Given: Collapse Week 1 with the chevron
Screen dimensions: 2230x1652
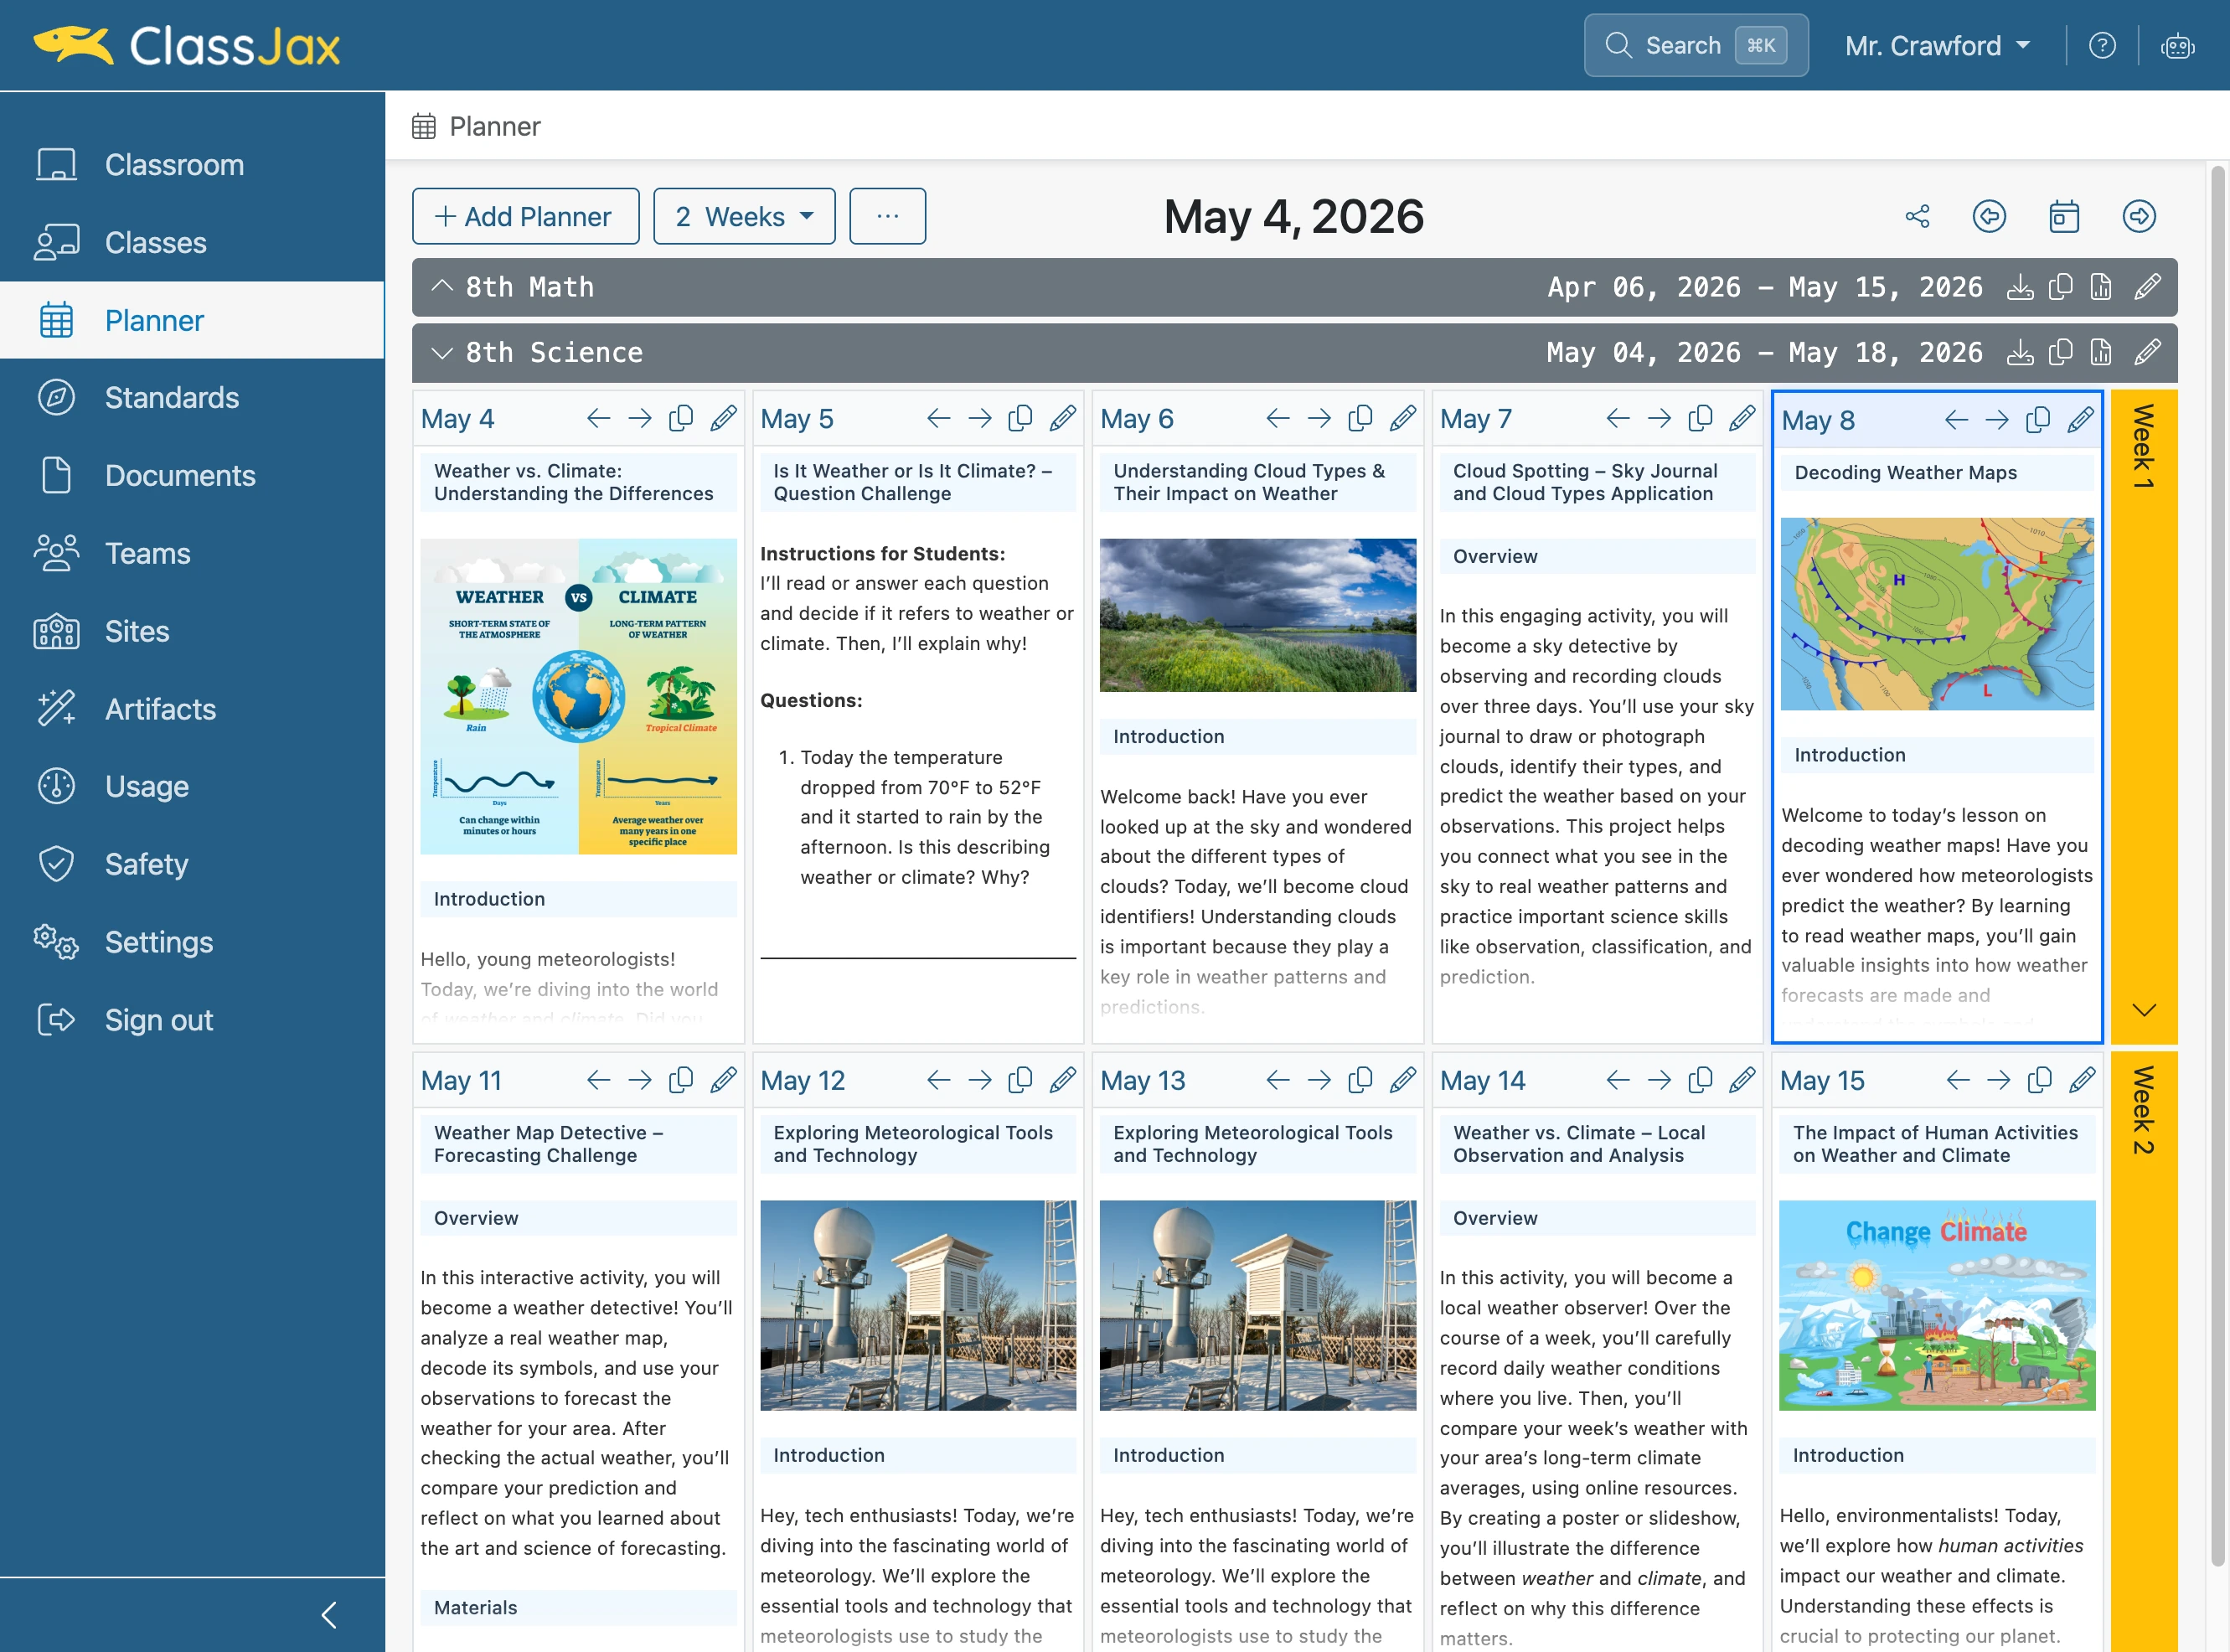Looking at the screenshot, I should pos(2144,1010).
